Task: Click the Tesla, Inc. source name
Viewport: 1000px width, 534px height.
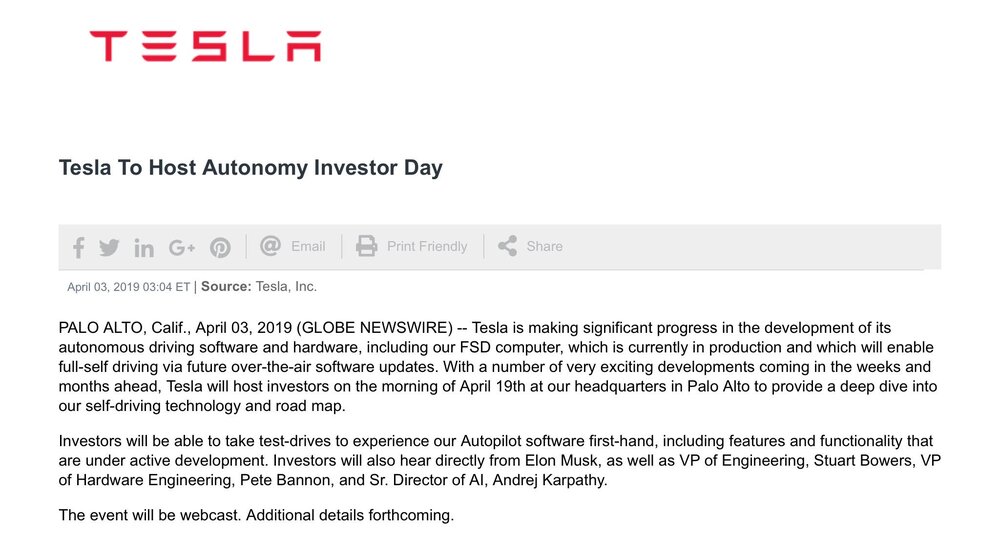Action: pos(285,287)
